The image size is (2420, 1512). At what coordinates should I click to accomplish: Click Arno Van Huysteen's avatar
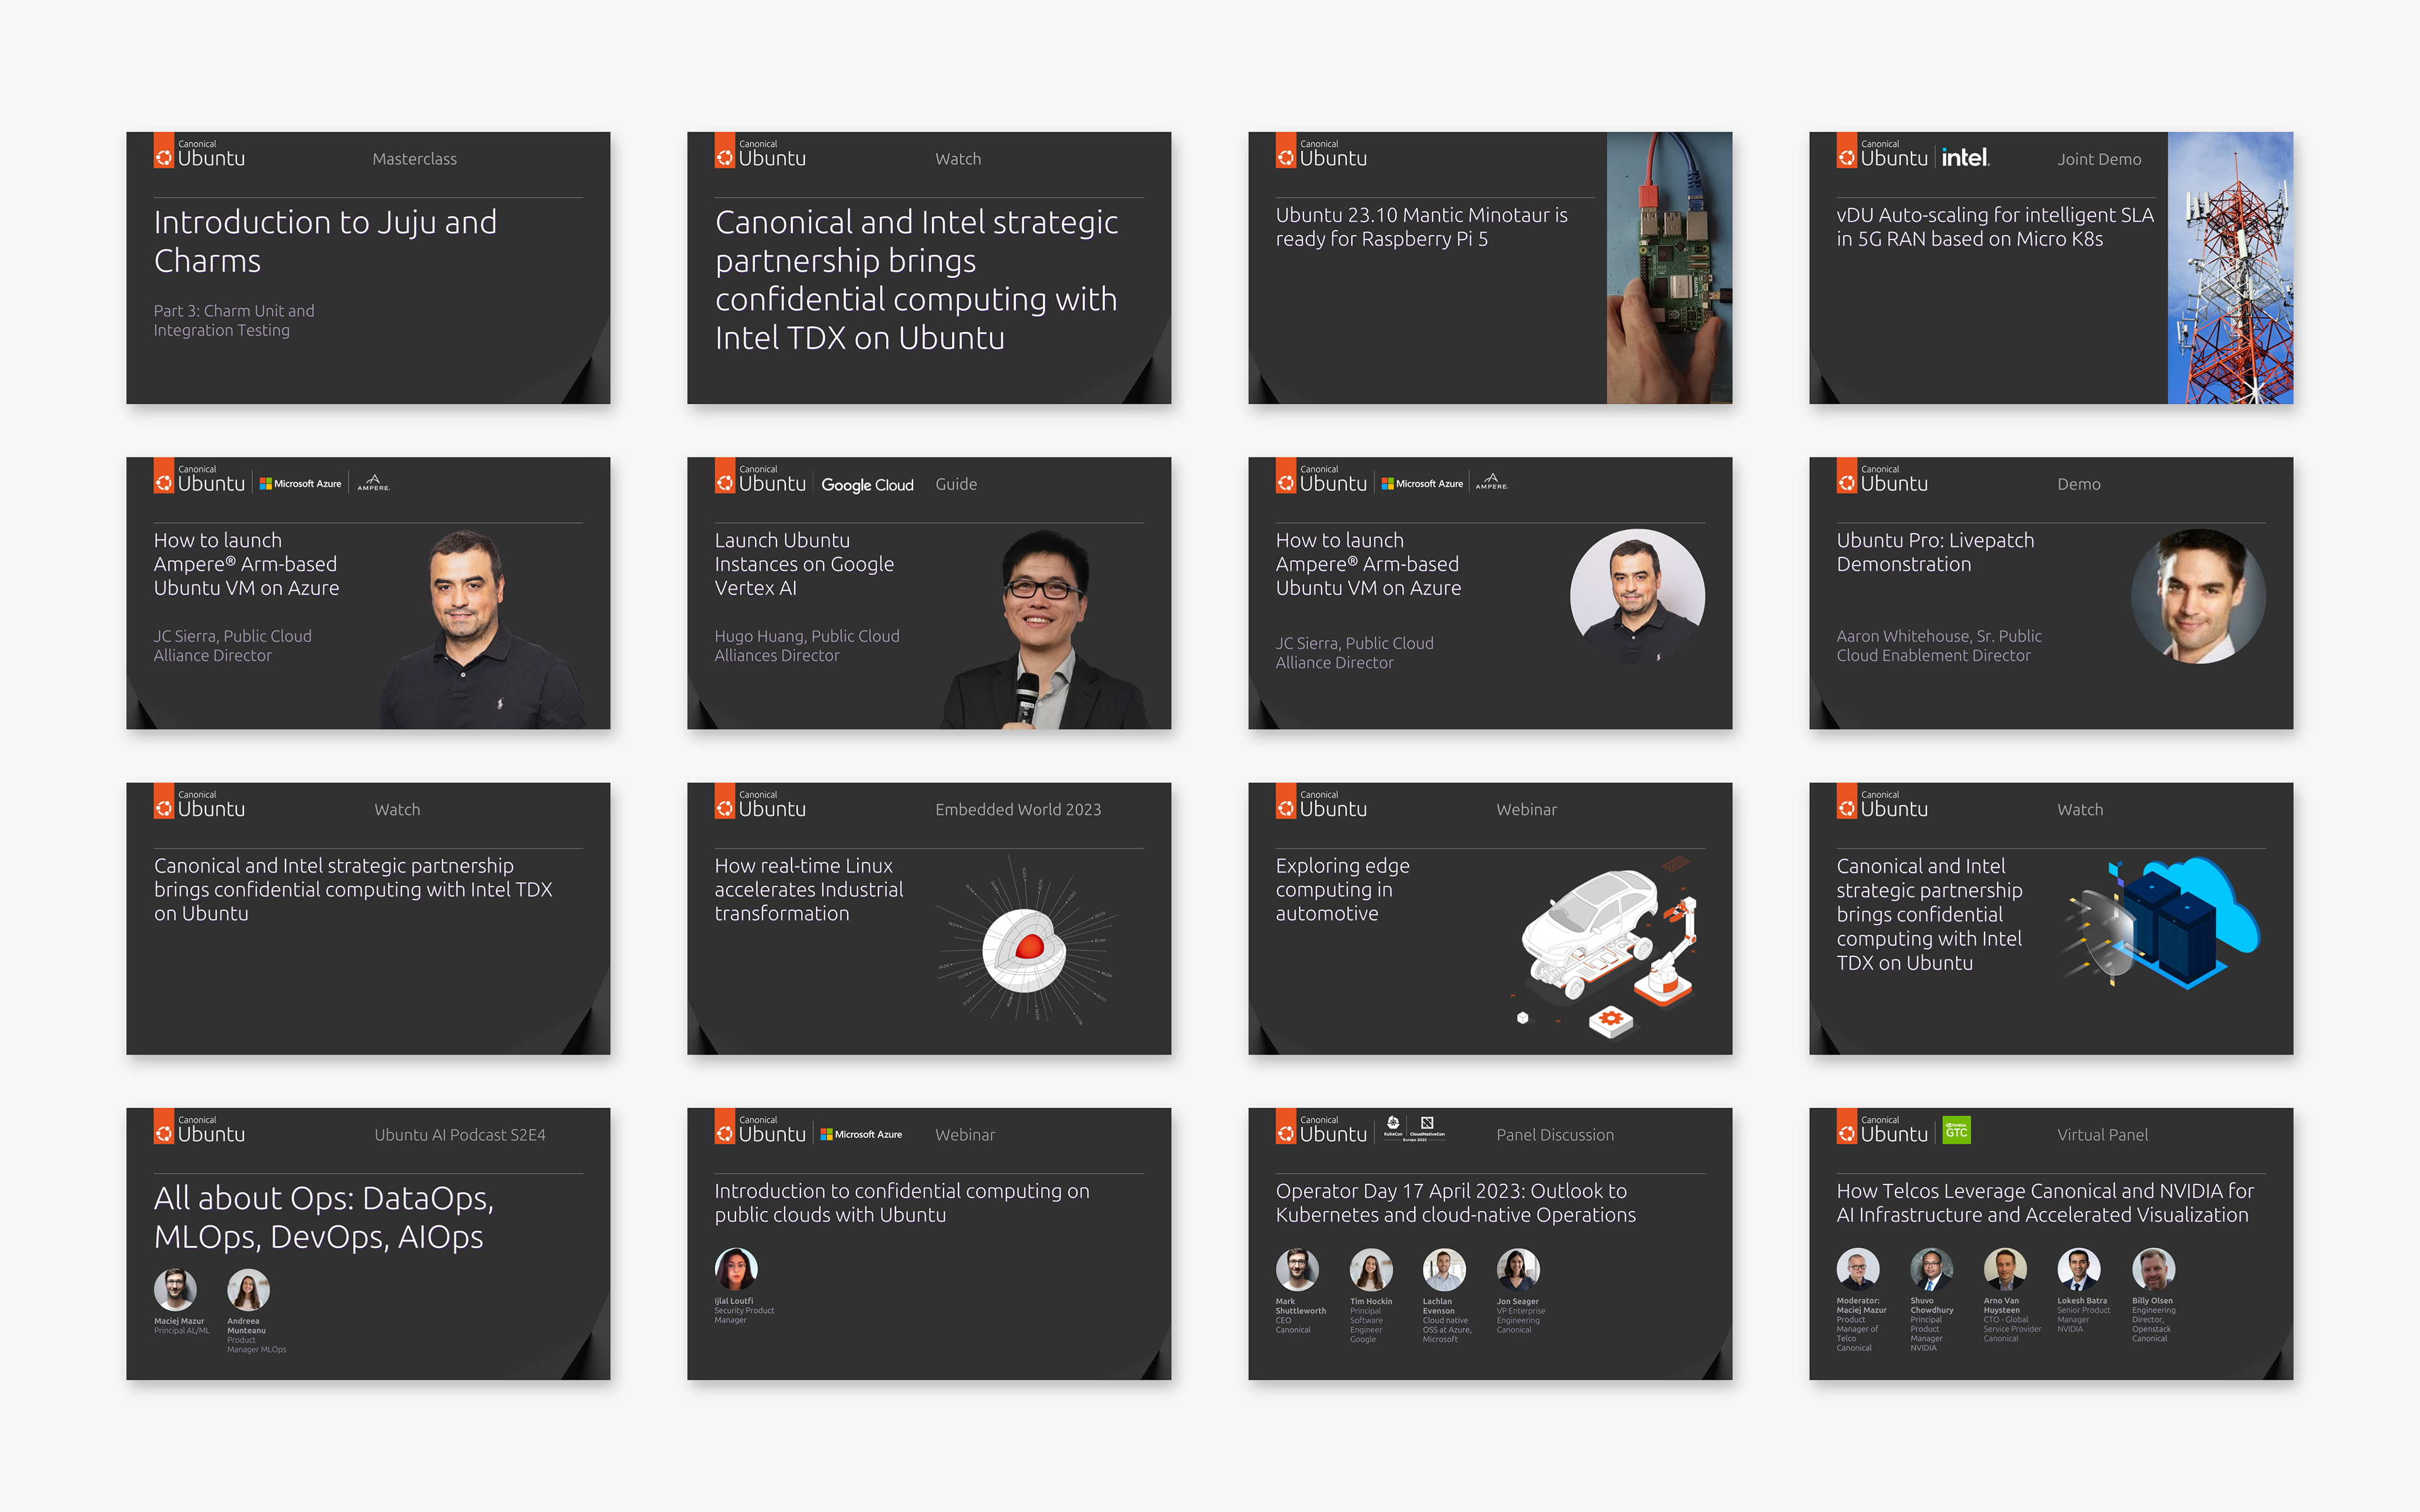pyautogui.click(x=2005, y=1269)
